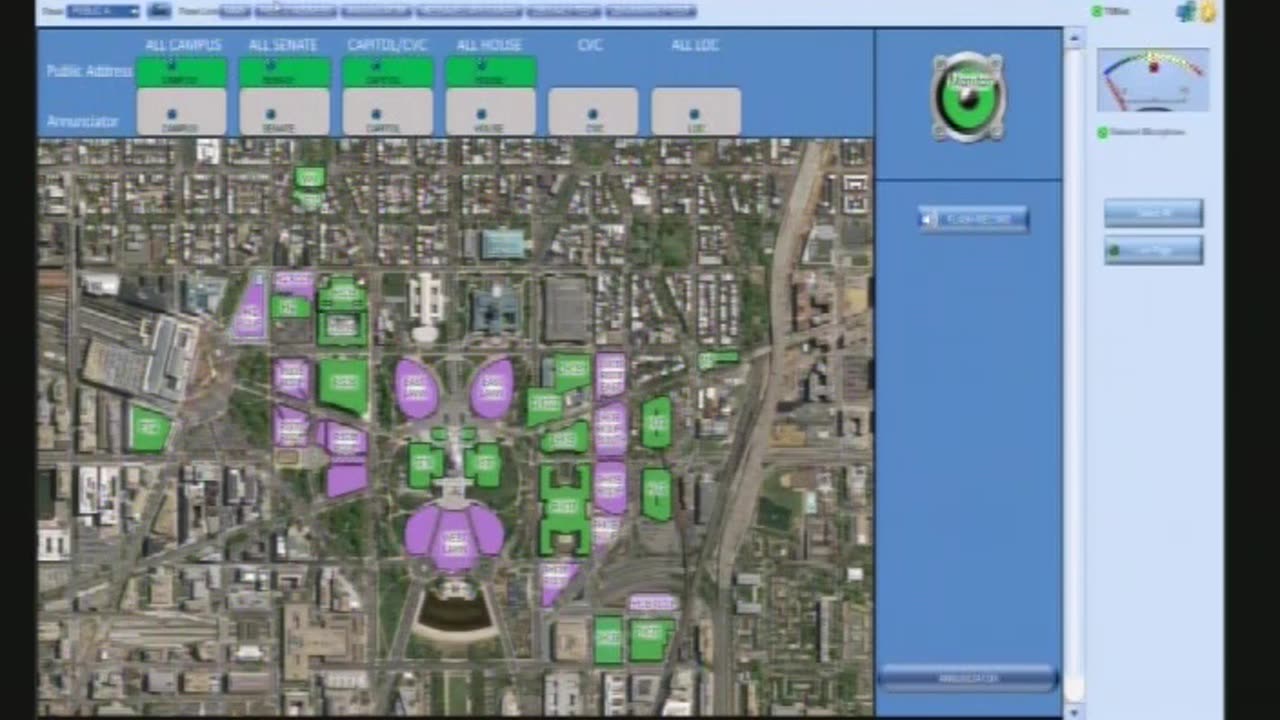Select the SENATE Annunciator button

[x=284, y=112]
